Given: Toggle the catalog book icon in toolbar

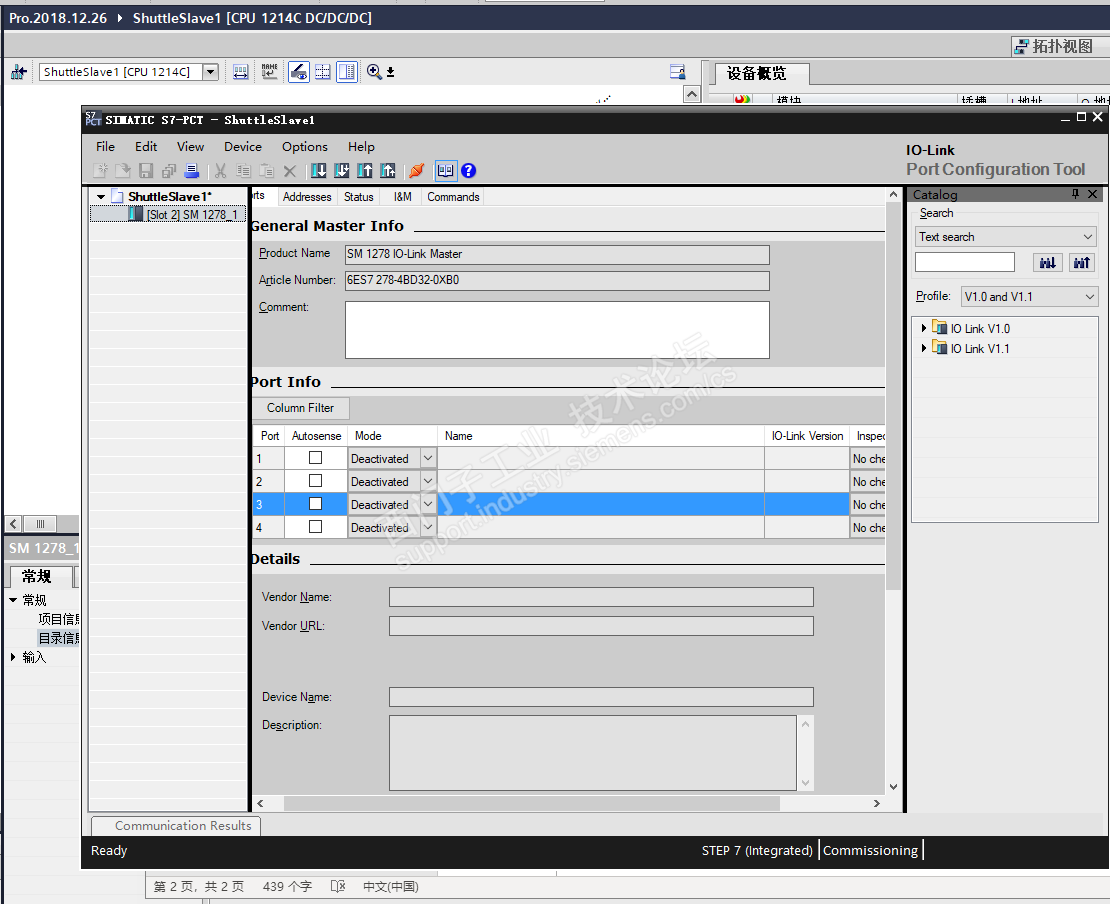Looking at the screenshot, I should (446, 171).
